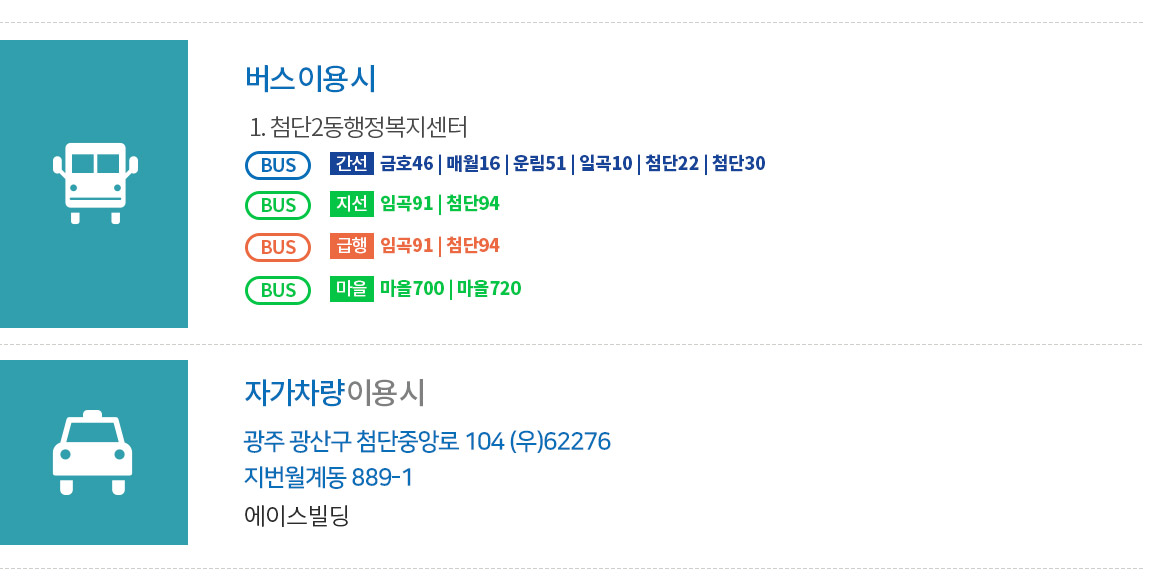The image size is (1150, 586).
Task: Click the blue BUS badge beside 간선
Action: tap(277, 164)
